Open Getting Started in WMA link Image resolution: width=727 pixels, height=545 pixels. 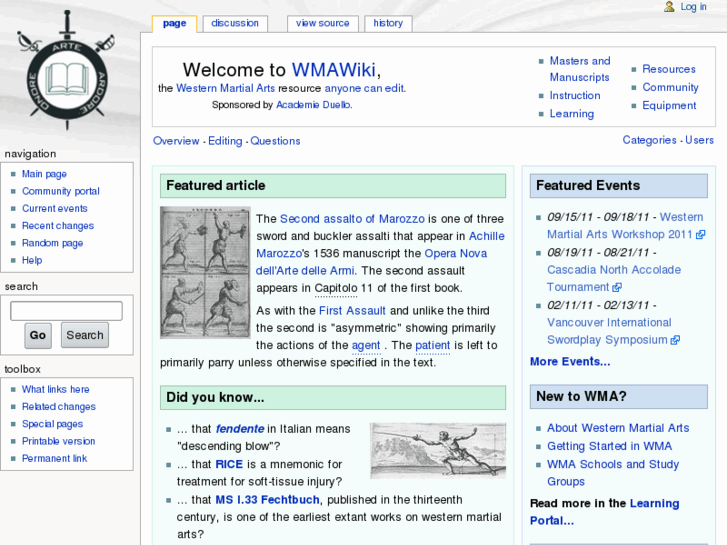(x=609, y=446)
